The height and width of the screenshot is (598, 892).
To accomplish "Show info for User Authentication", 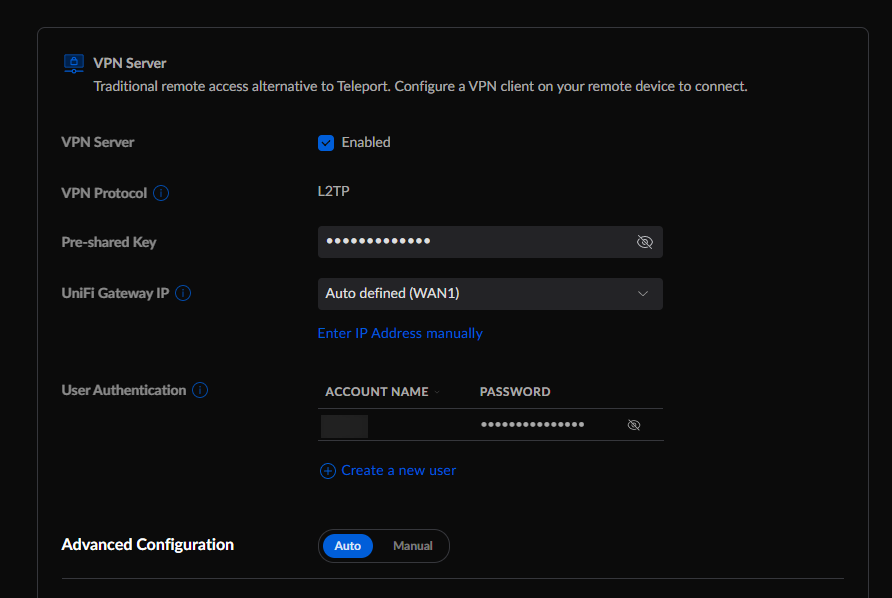I will [200, 390].
